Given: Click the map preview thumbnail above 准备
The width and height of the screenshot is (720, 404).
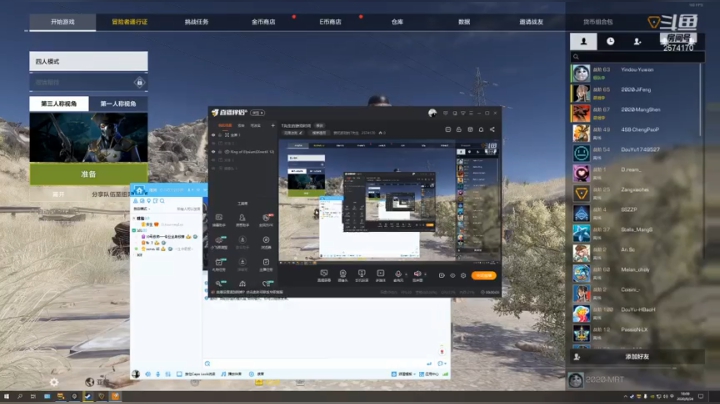Looking at the screenshot, I should tap(89, 137).
